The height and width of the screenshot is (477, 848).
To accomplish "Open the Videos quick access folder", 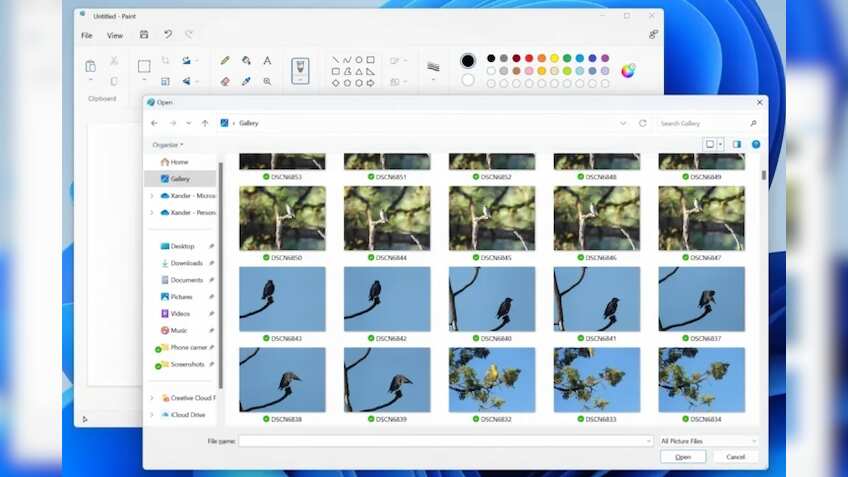I will 182,314.
